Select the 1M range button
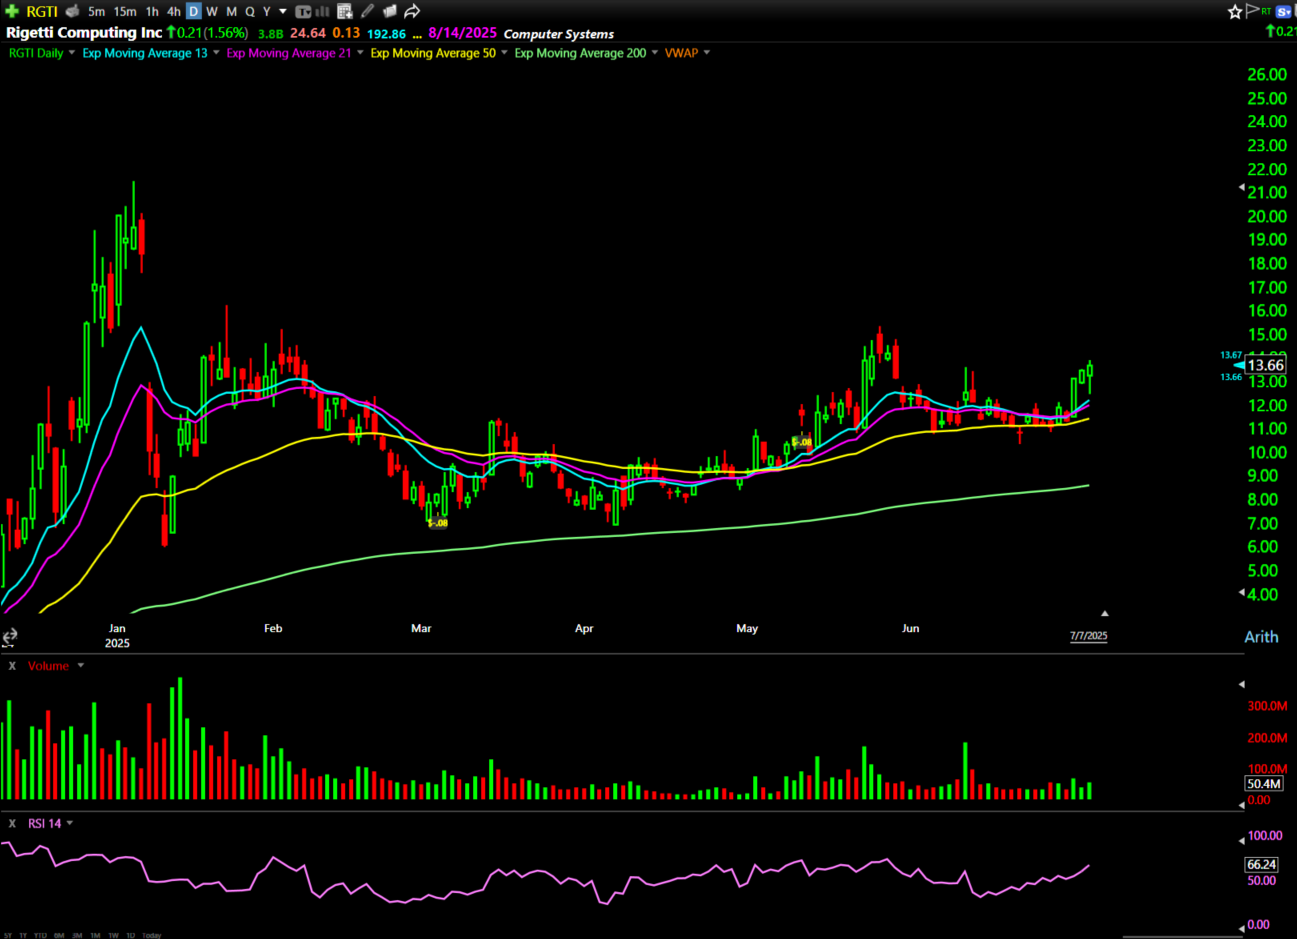This screenshot has height=939, width=1297. [x=95, y=936]
